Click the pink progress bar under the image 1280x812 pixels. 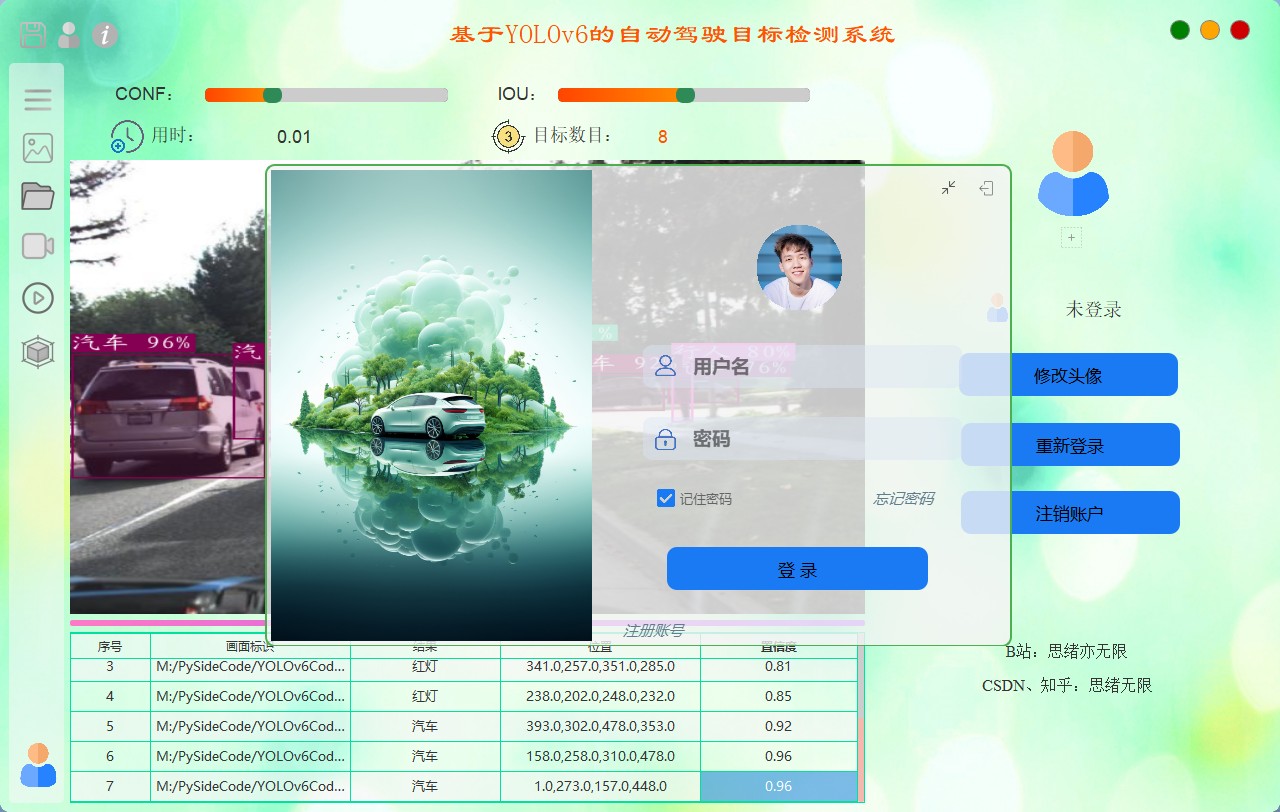pos(467,623)
